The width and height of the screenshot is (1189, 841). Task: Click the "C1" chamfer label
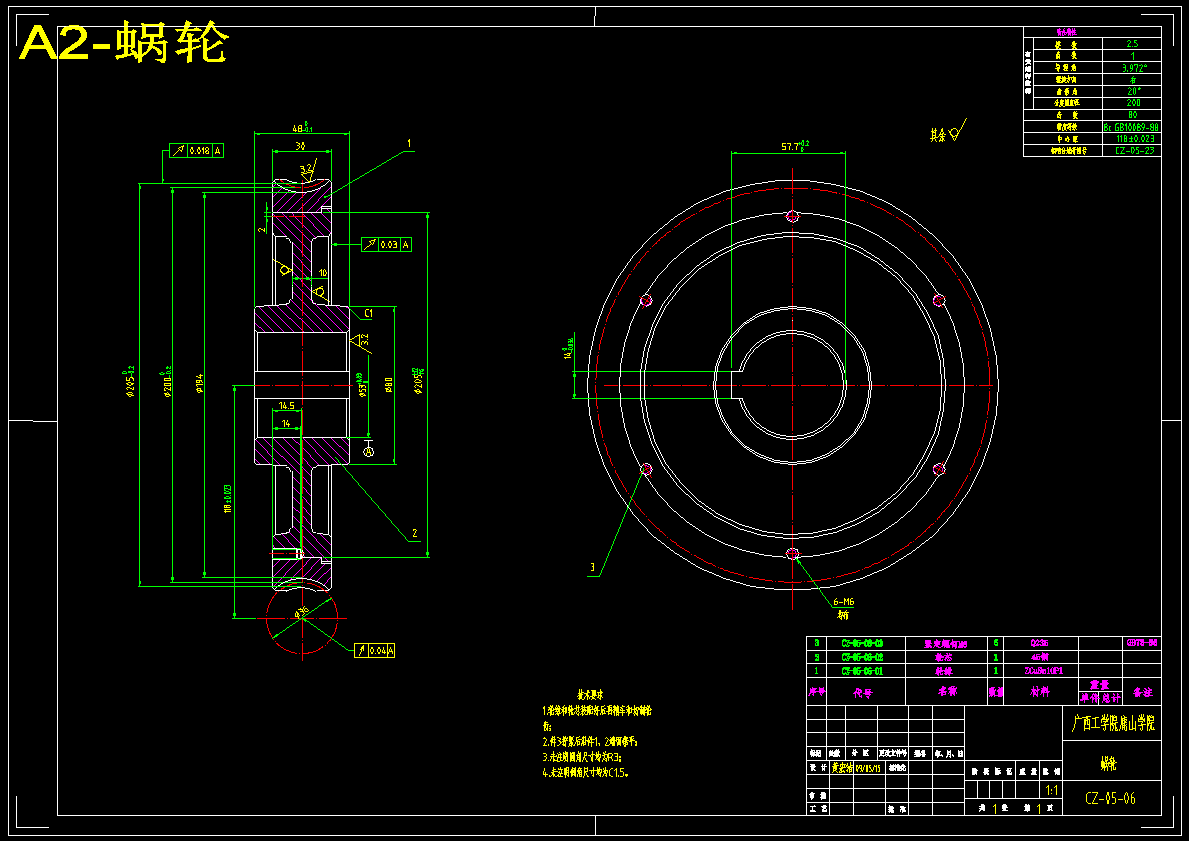point(369,312)
